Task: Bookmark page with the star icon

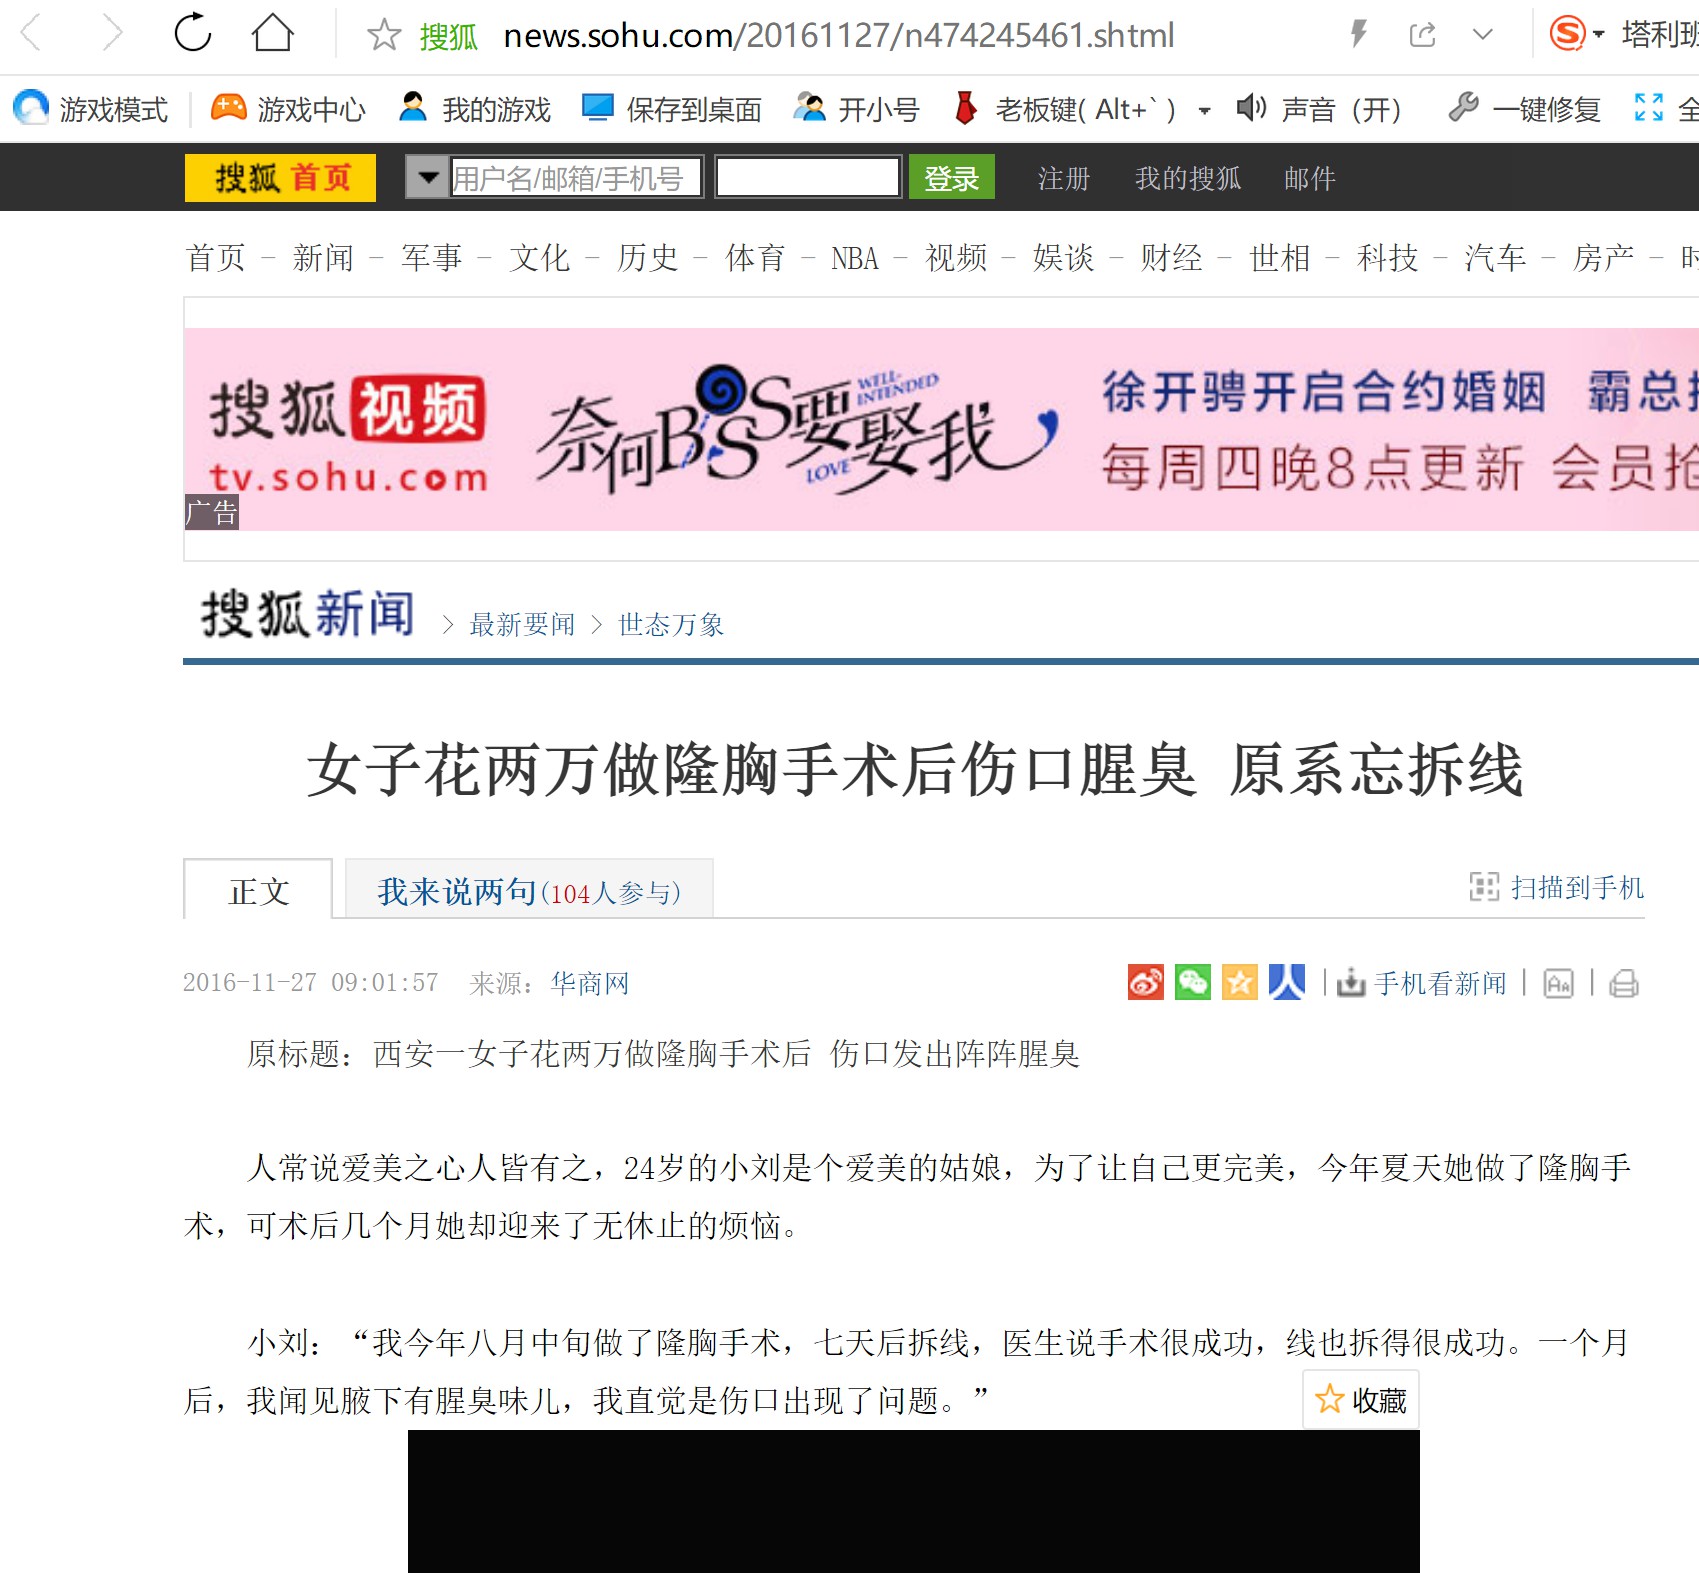Action: coord(384,35)
